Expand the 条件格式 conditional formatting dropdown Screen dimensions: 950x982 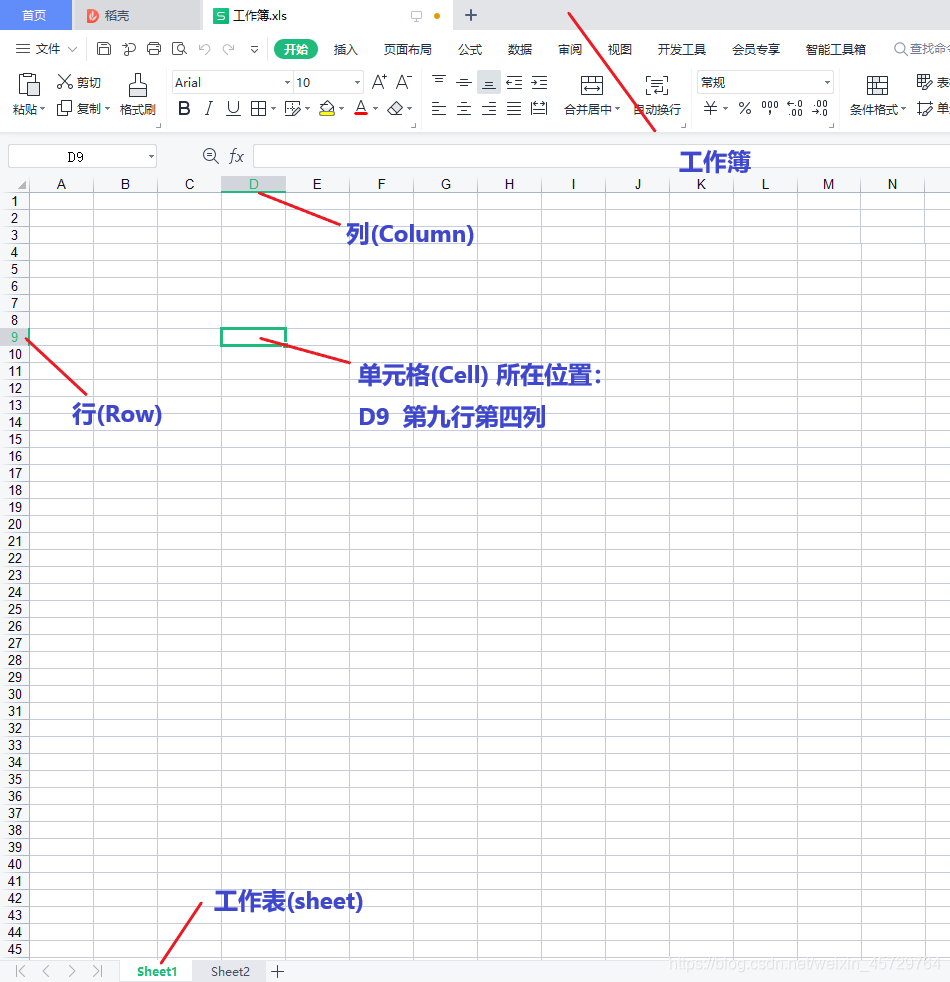coord(904,109)
